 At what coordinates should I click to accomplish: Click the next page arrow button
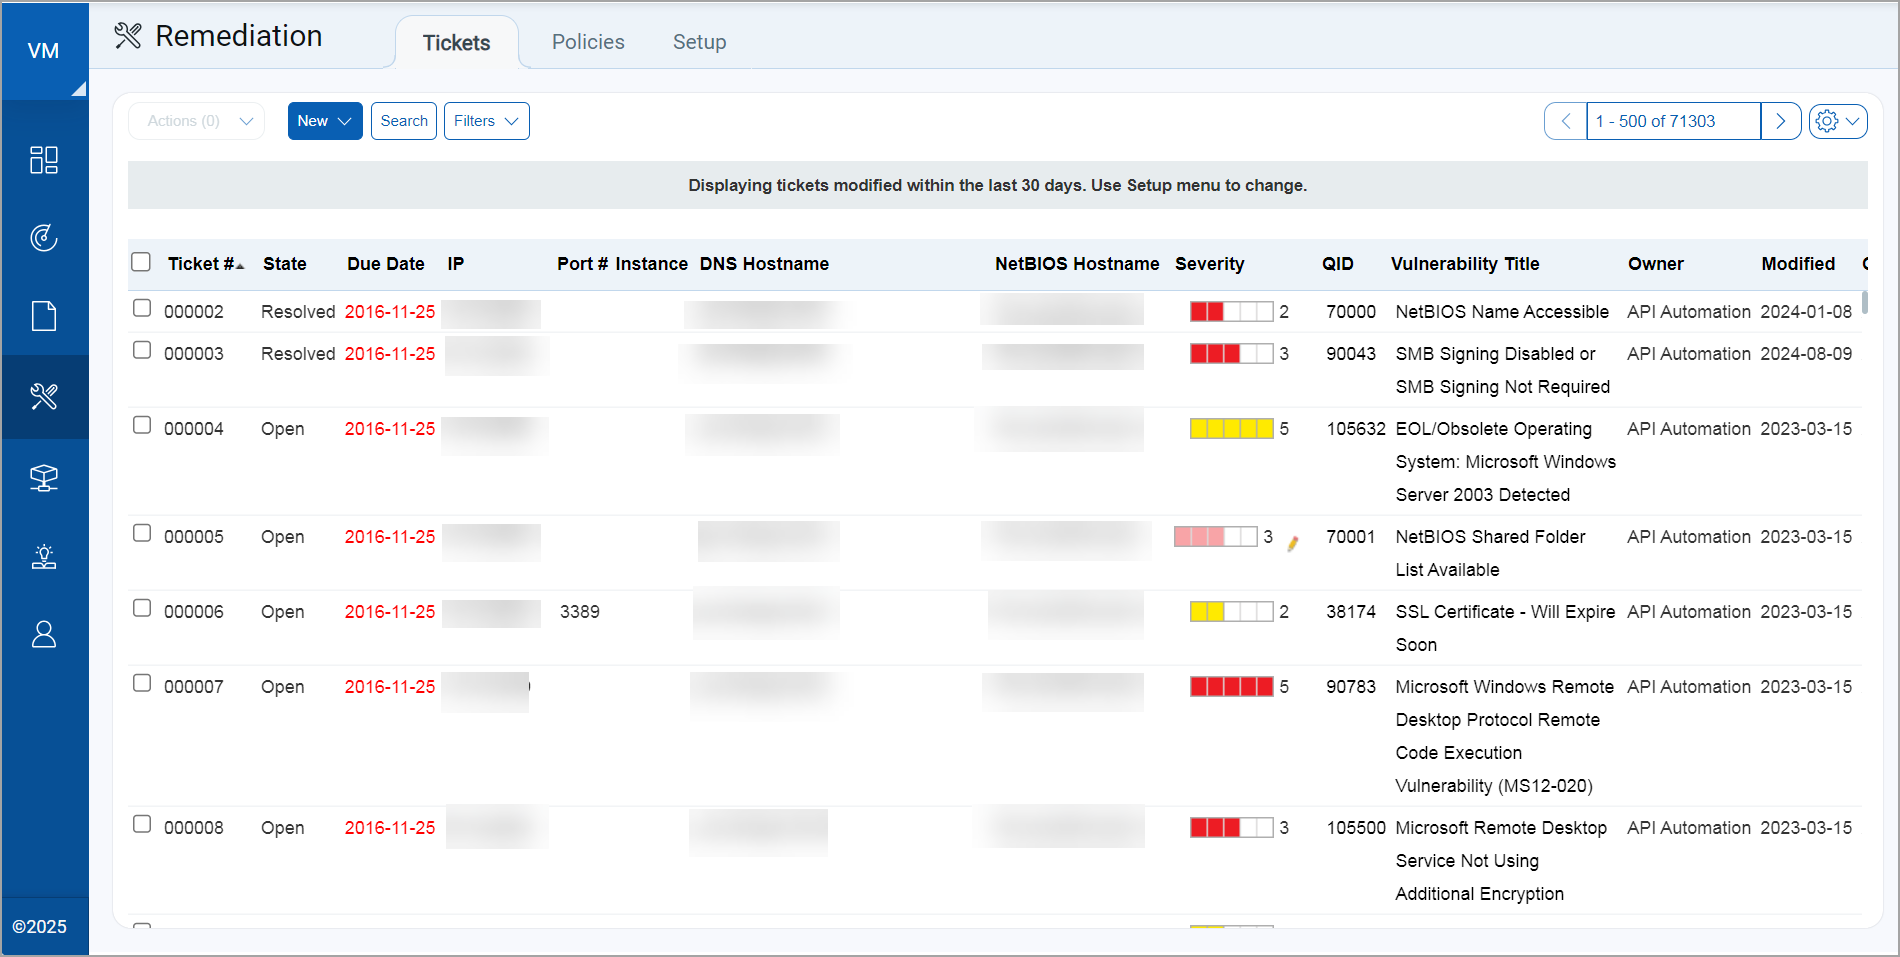(x=1780, y=121)
